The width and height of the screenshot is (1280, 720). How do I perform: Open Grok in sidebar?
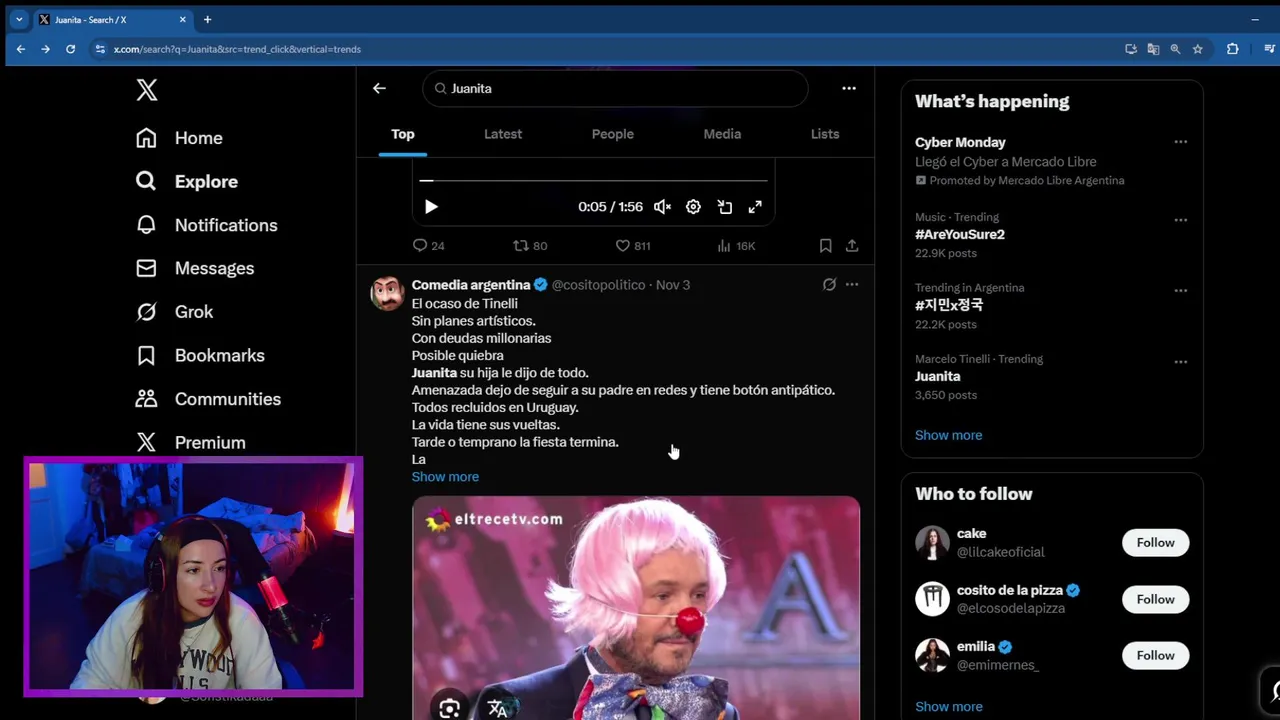pos(175,312)
